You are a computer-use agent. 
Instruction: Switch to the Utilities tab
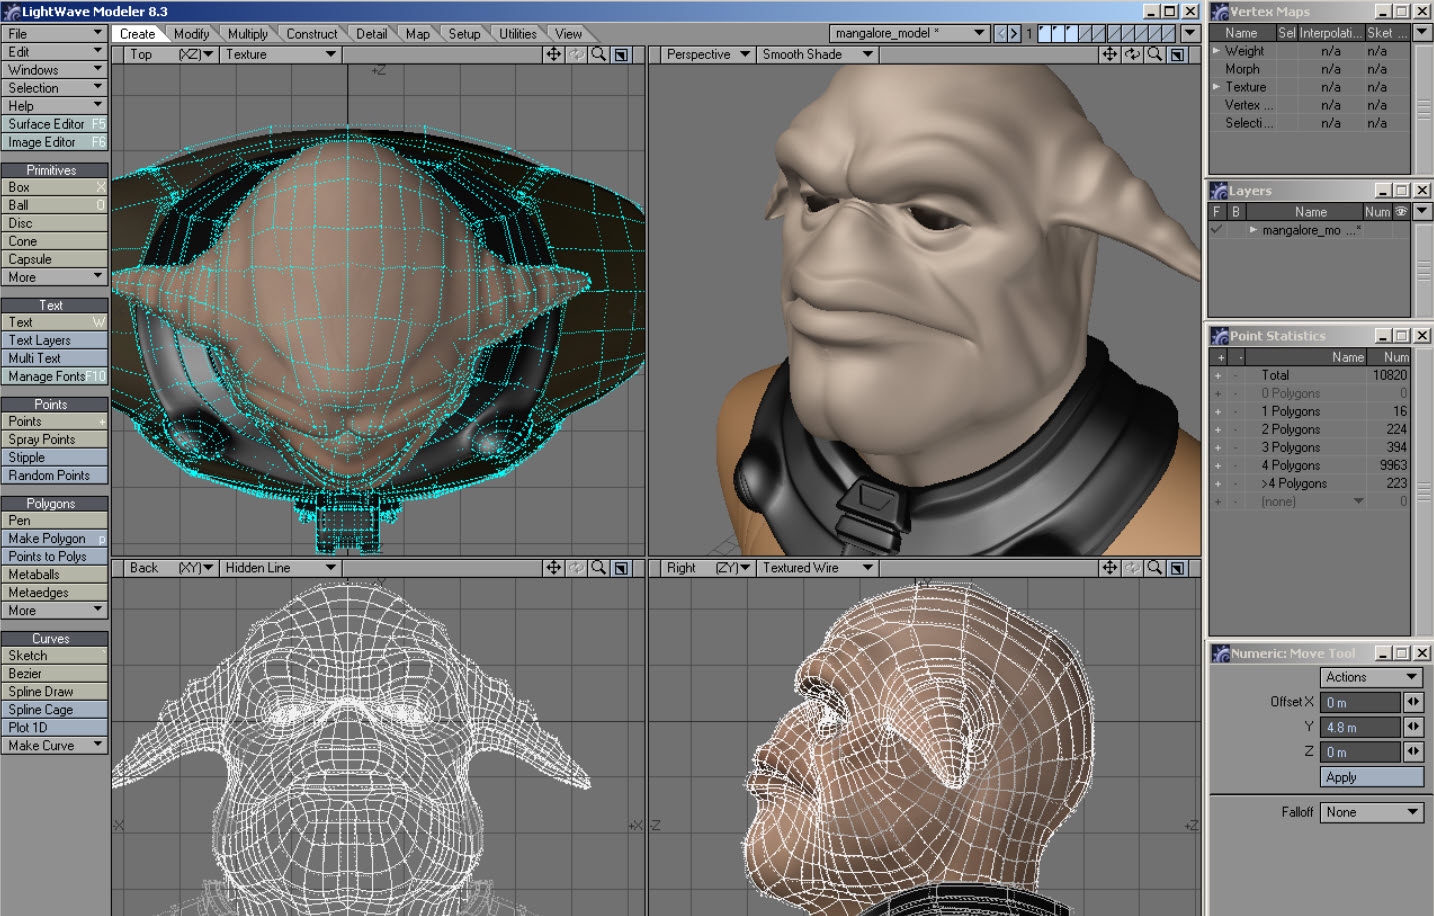[x=518, y=33]
